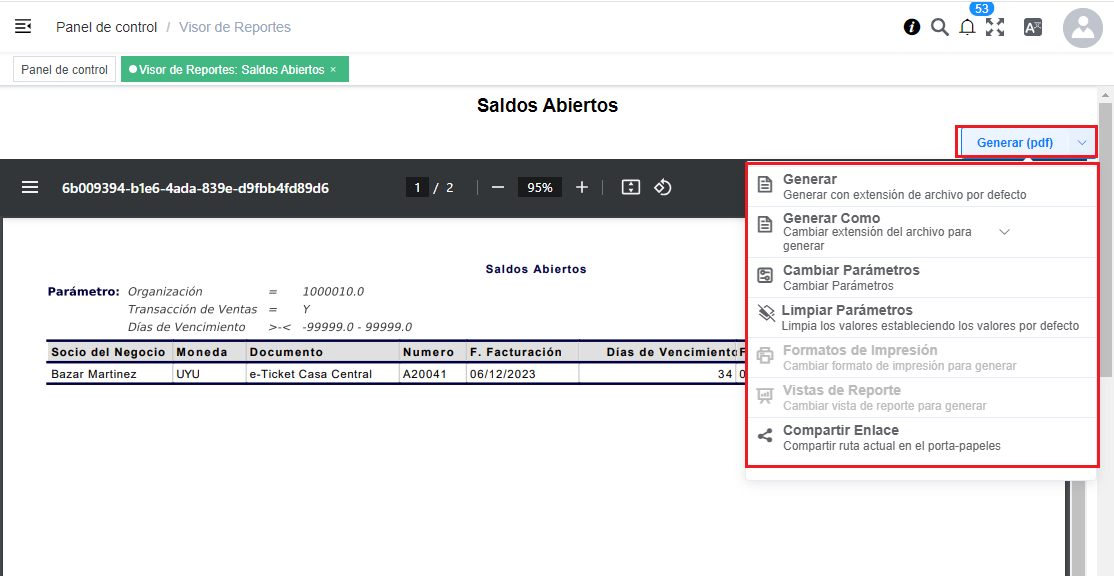Click the search magnifier icon
Viewport: 1114px width, 576px height.
(939, 27)
